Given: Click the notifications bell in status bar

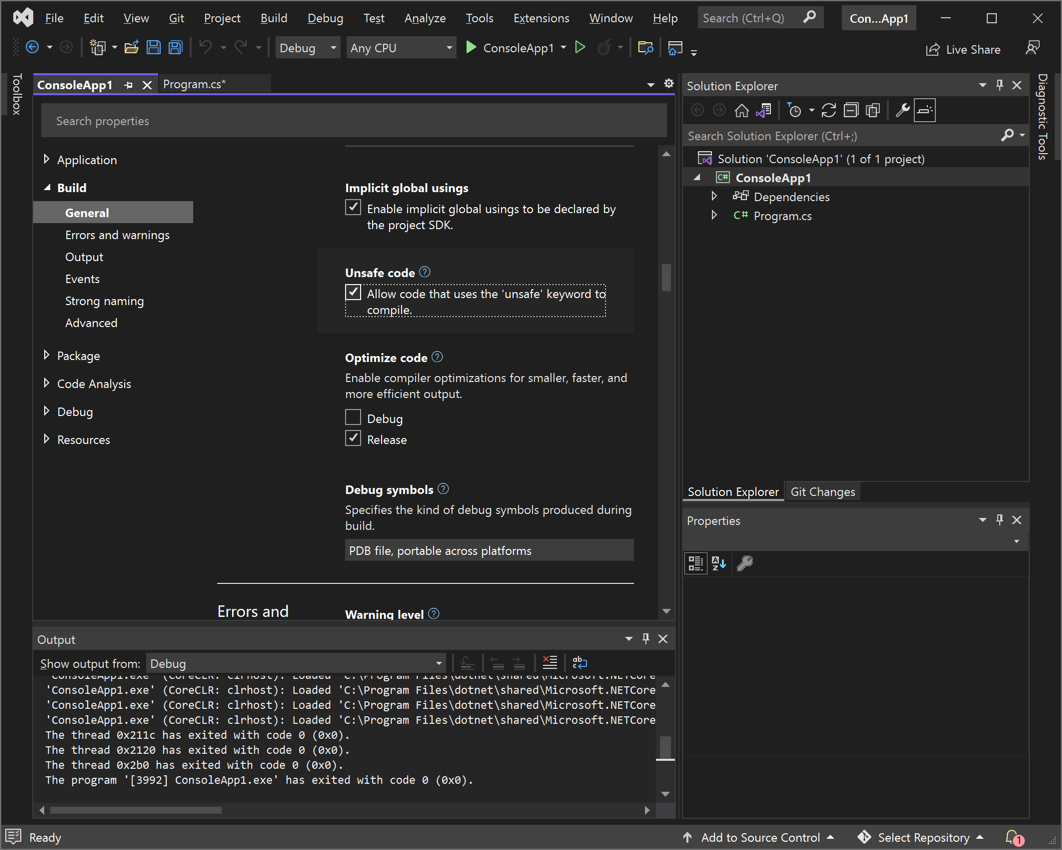Looking at the screenshot, I should (1013, 838).
